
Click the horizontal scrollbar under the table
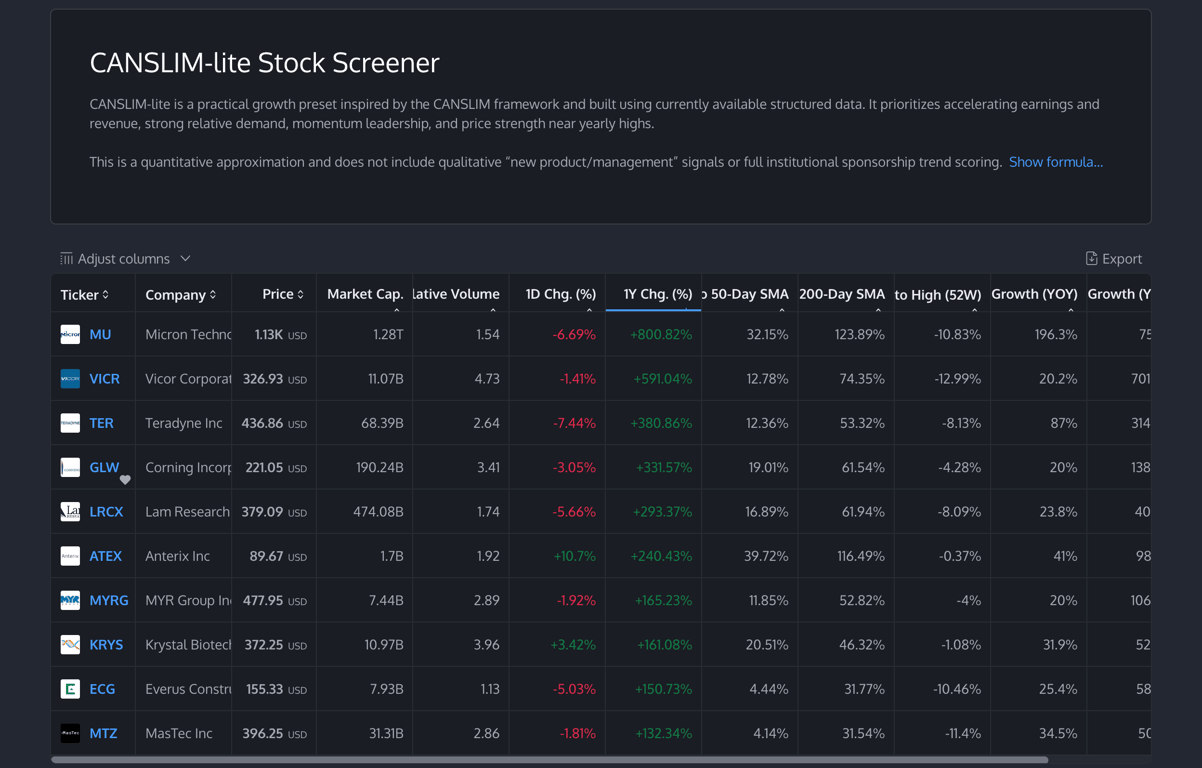(x=550, y=760)
